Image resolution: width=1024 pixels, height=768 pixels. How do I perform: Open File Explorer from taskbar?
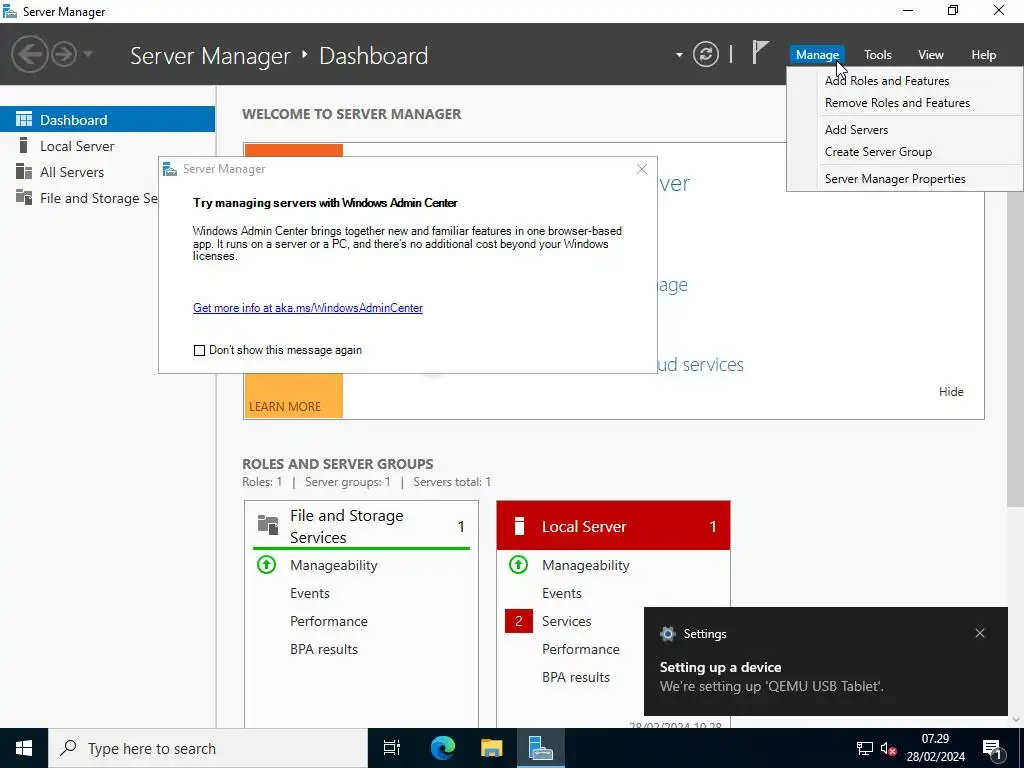tap(492, 748)
